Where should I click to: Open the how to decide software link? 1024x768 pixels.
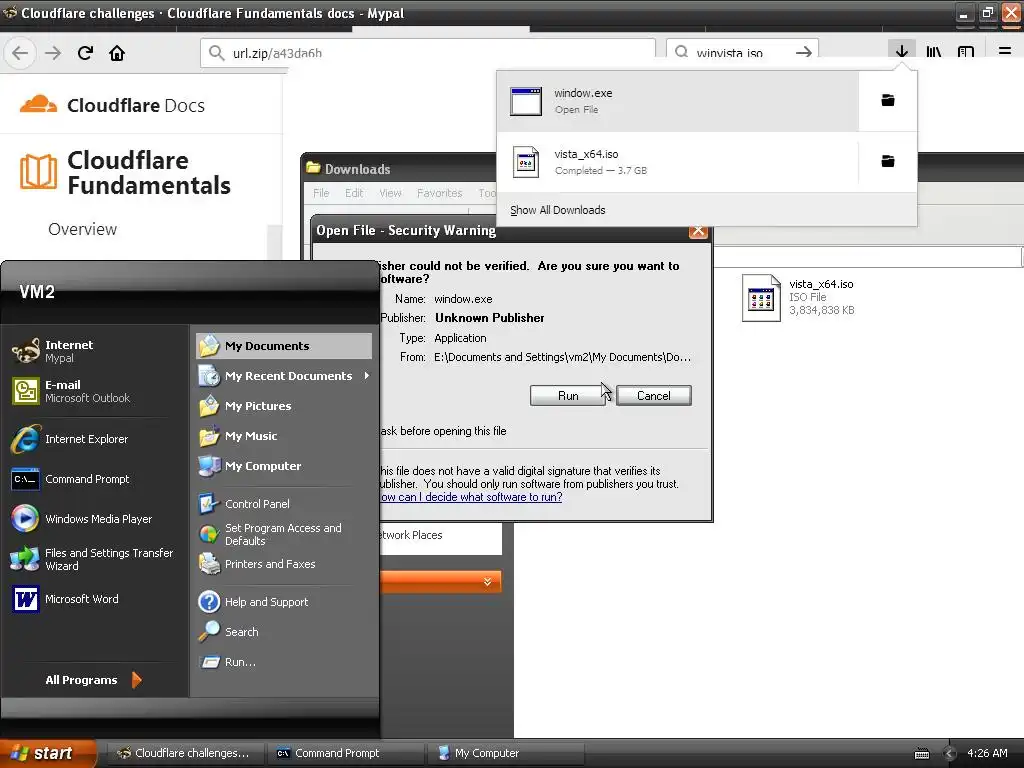pyautogui.click(x=470, y=497)
